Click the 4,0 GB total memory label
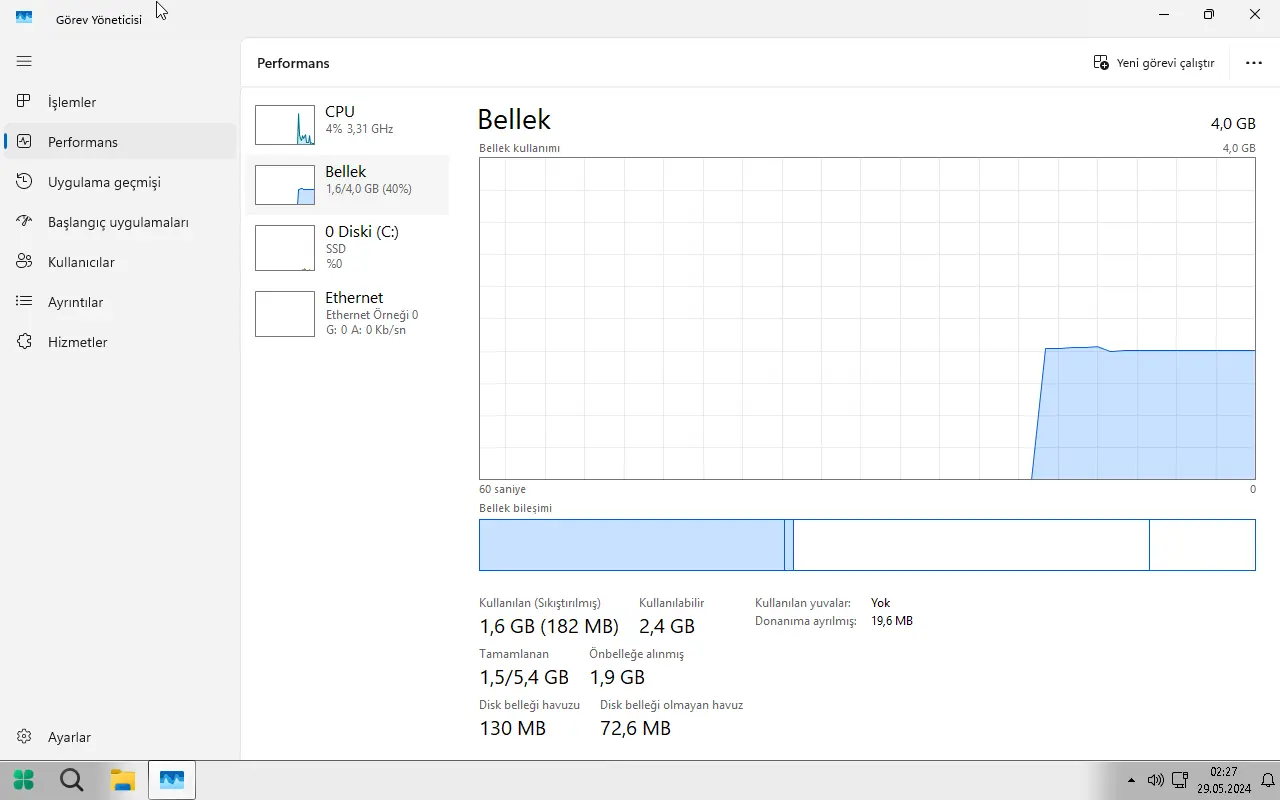Image resolution: width=1280 pixels, height=800 pixels. click(1233, 123)
